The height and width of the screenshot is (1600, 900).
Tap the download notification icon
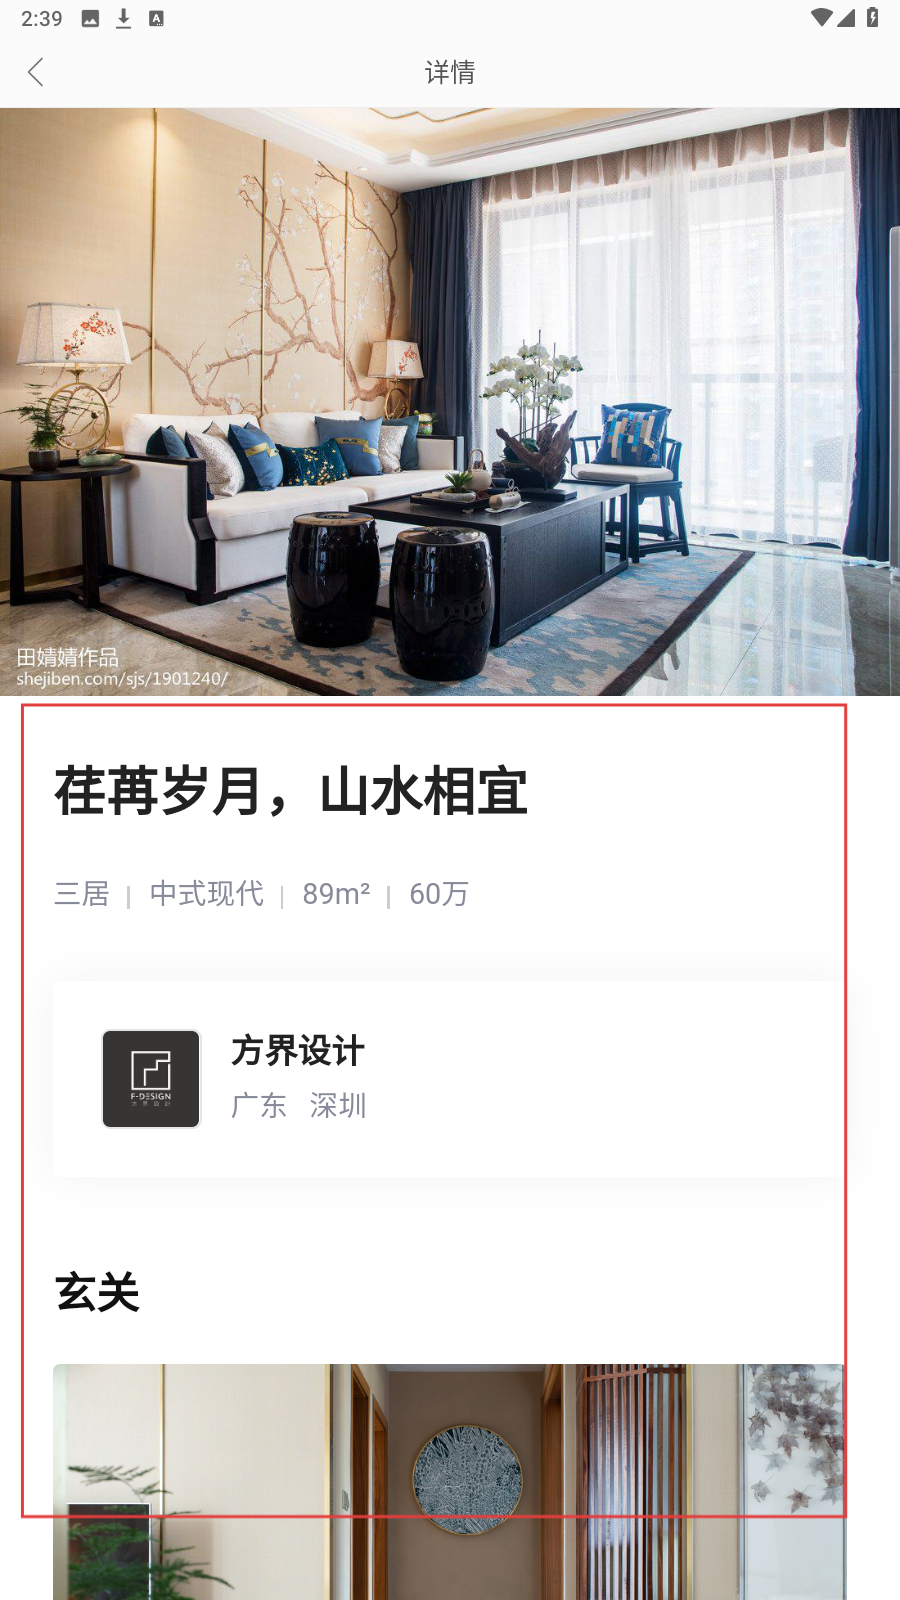tap(123, 18)
